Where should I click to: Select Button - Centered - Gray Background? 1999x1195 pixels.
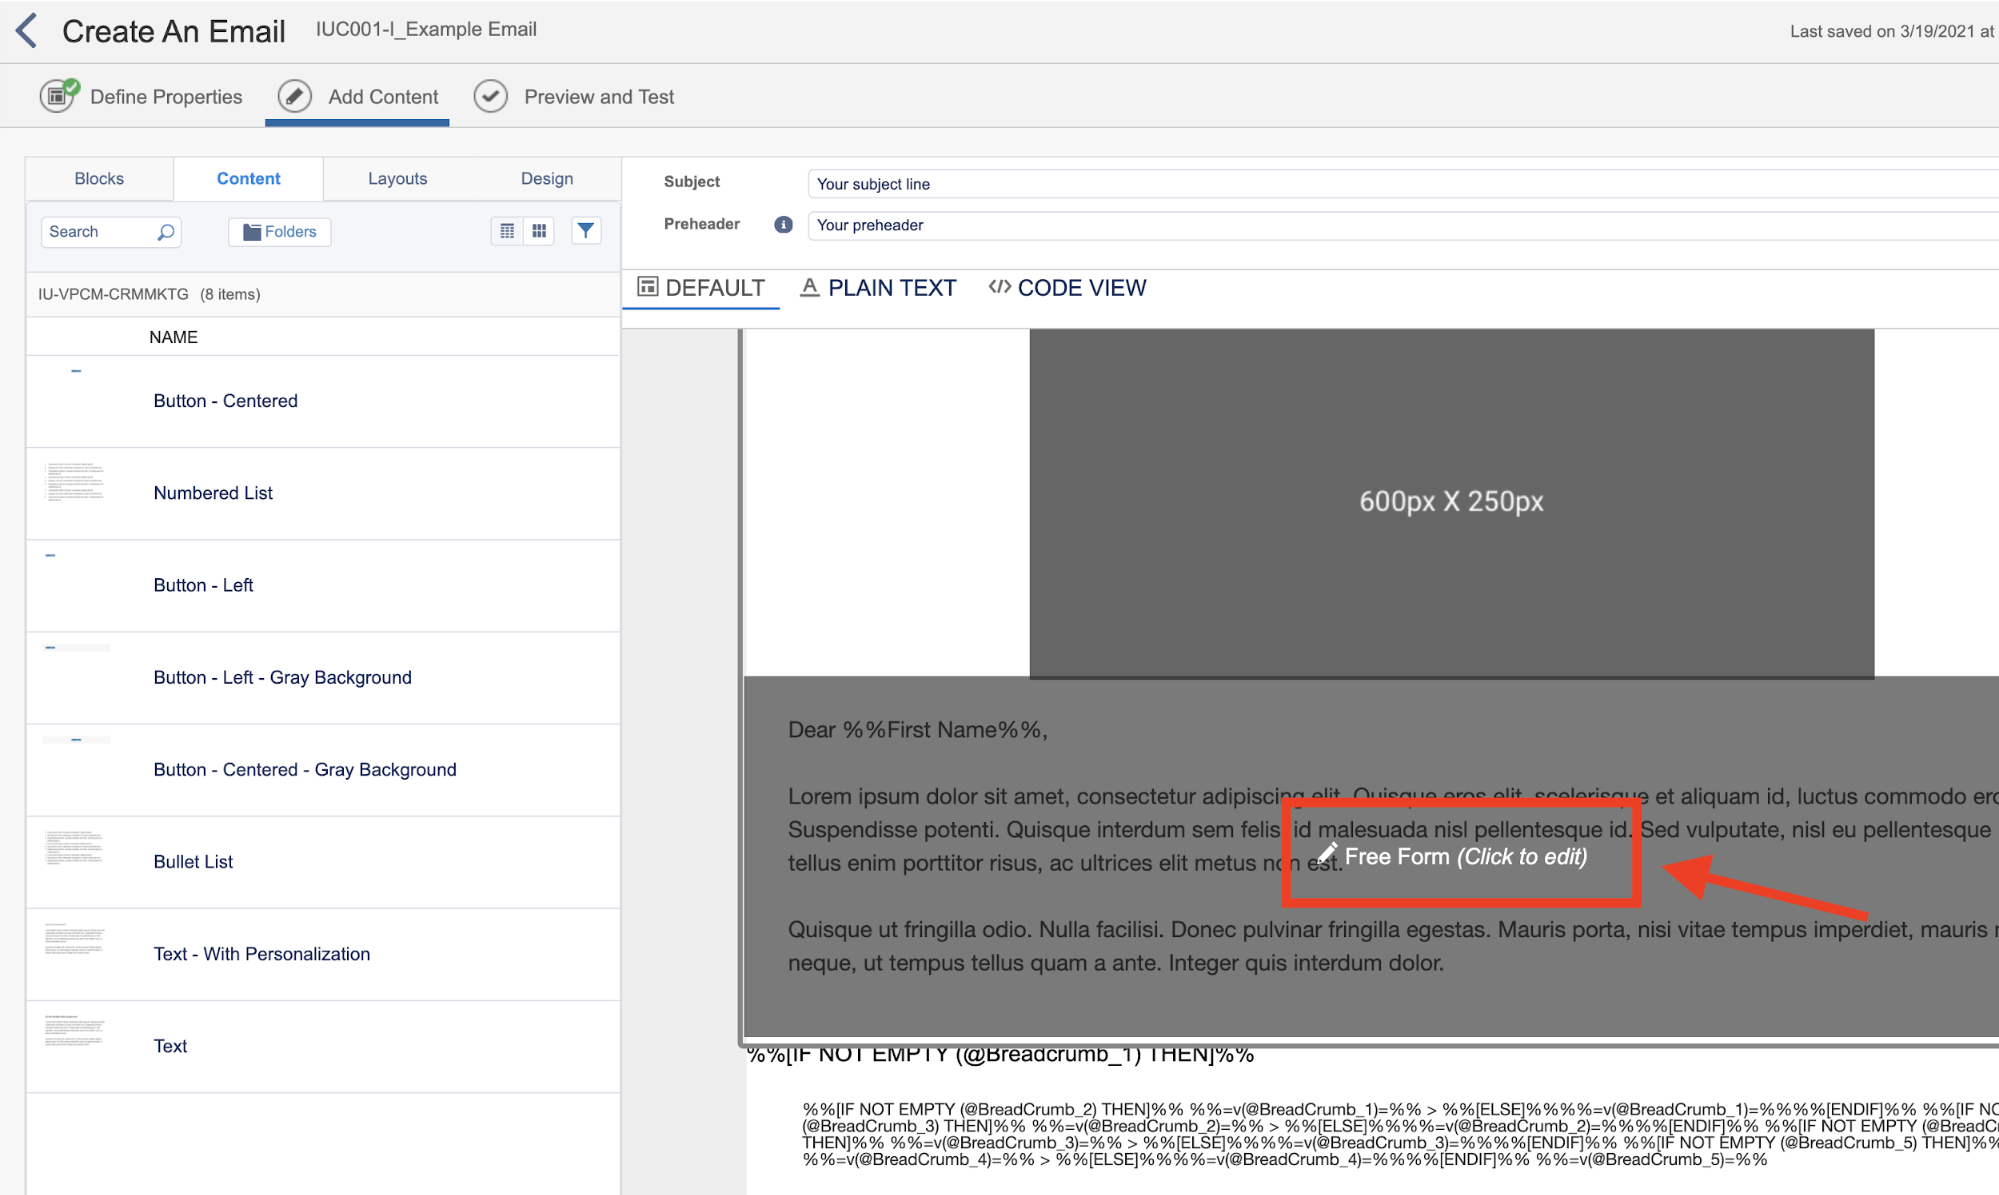tap(323, 769)
